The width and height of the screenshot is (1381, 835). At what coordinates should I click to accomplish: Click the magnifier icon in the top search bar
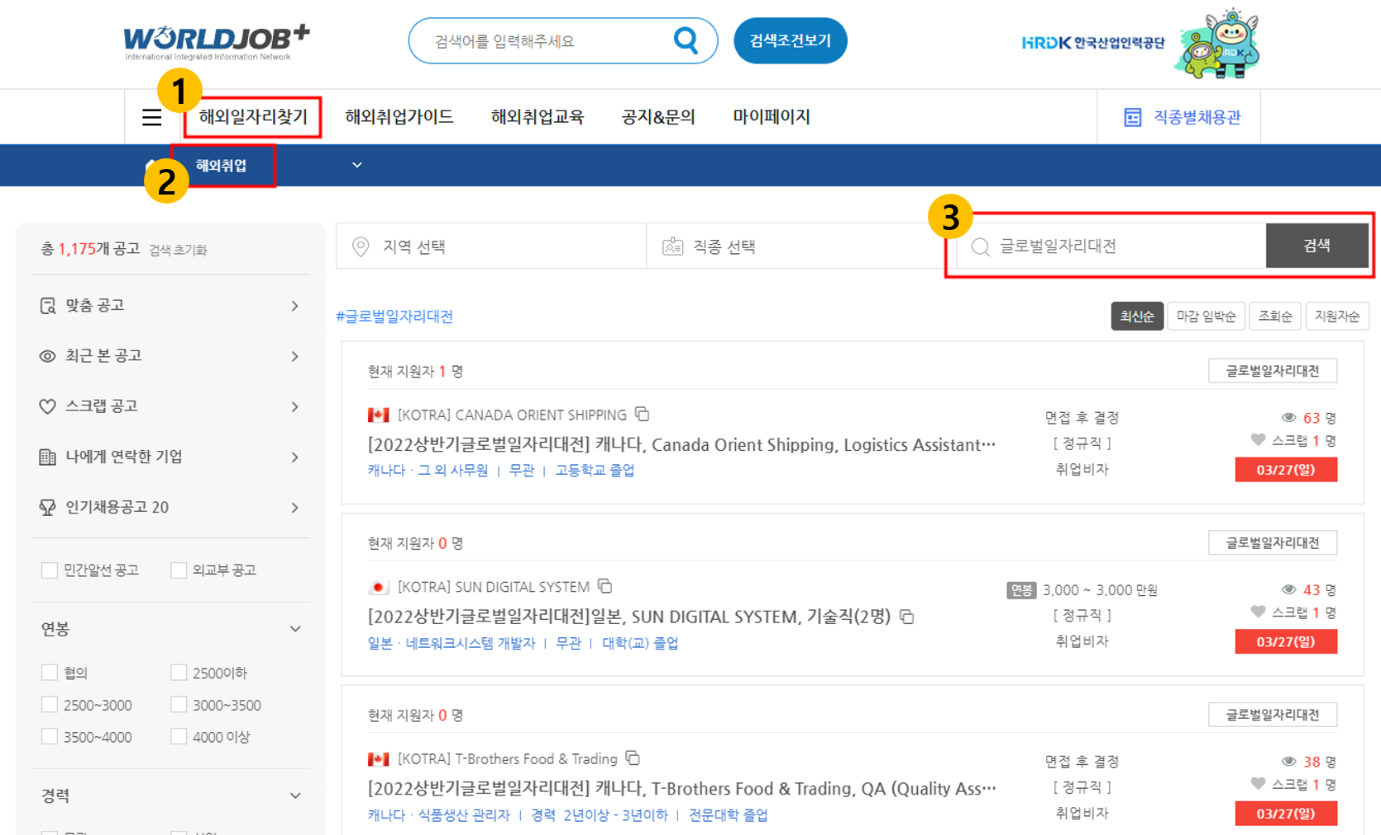coord(686,40)
